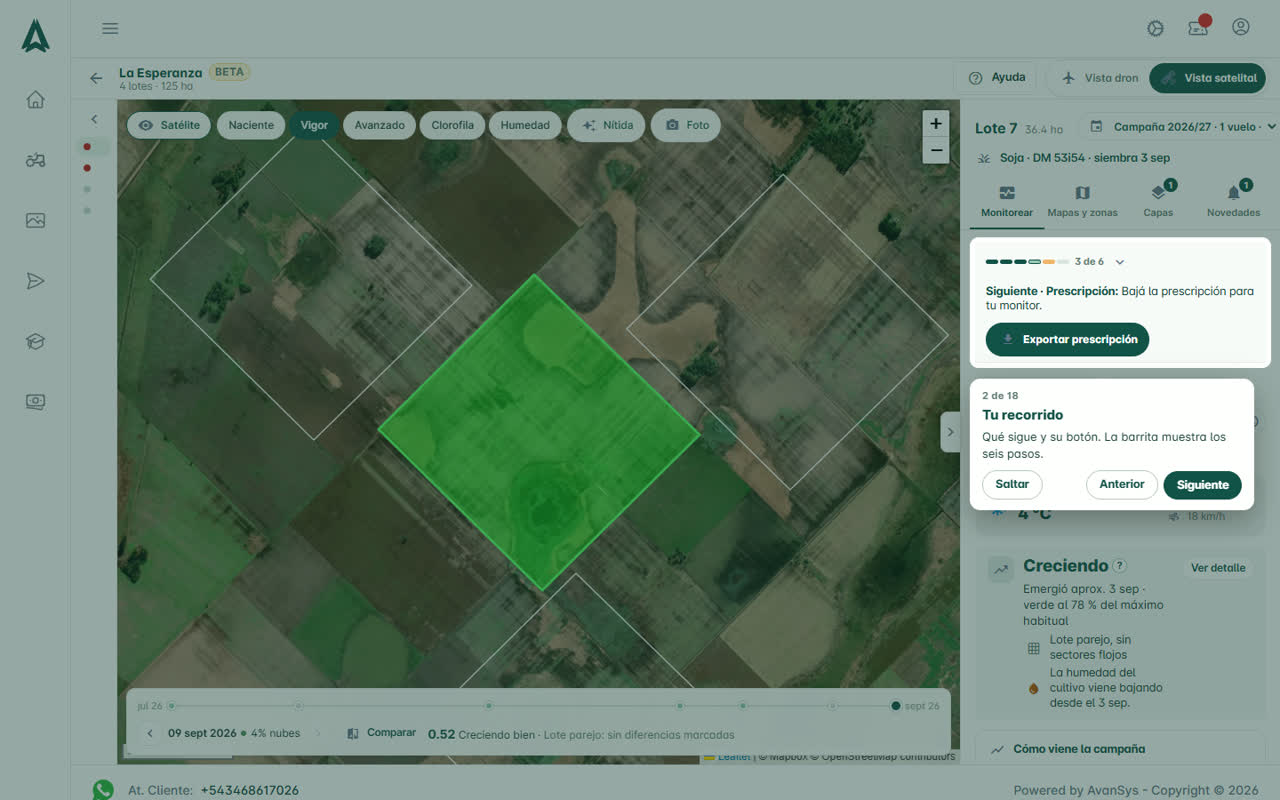Viewport: 1280px width, 800px height.
Task: Expand the campaign selector dropdown
Action: pos(1182,127)
